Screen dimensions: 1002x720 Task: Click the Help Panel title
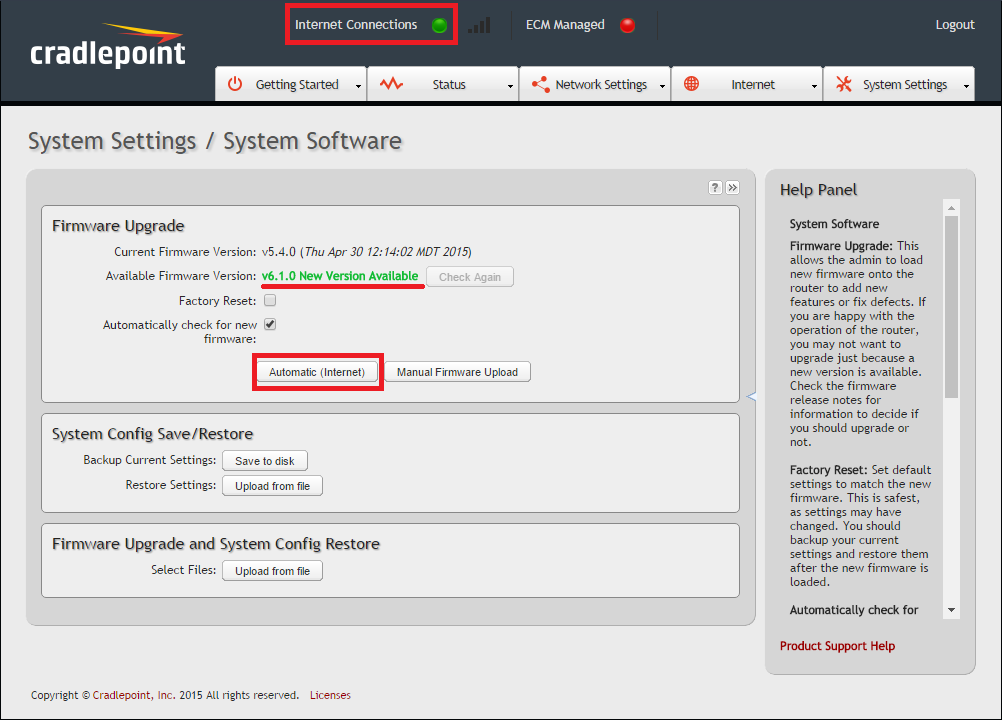(819, 190)
